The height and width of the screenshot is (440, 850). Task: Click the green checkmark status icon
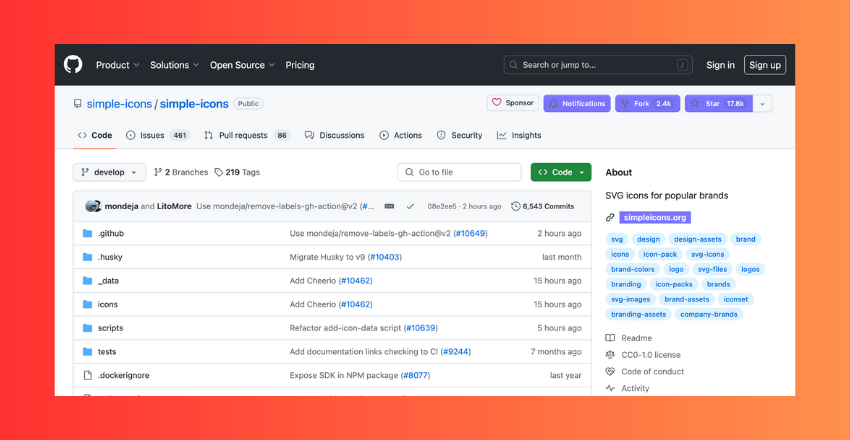click(x=410, y=206)
